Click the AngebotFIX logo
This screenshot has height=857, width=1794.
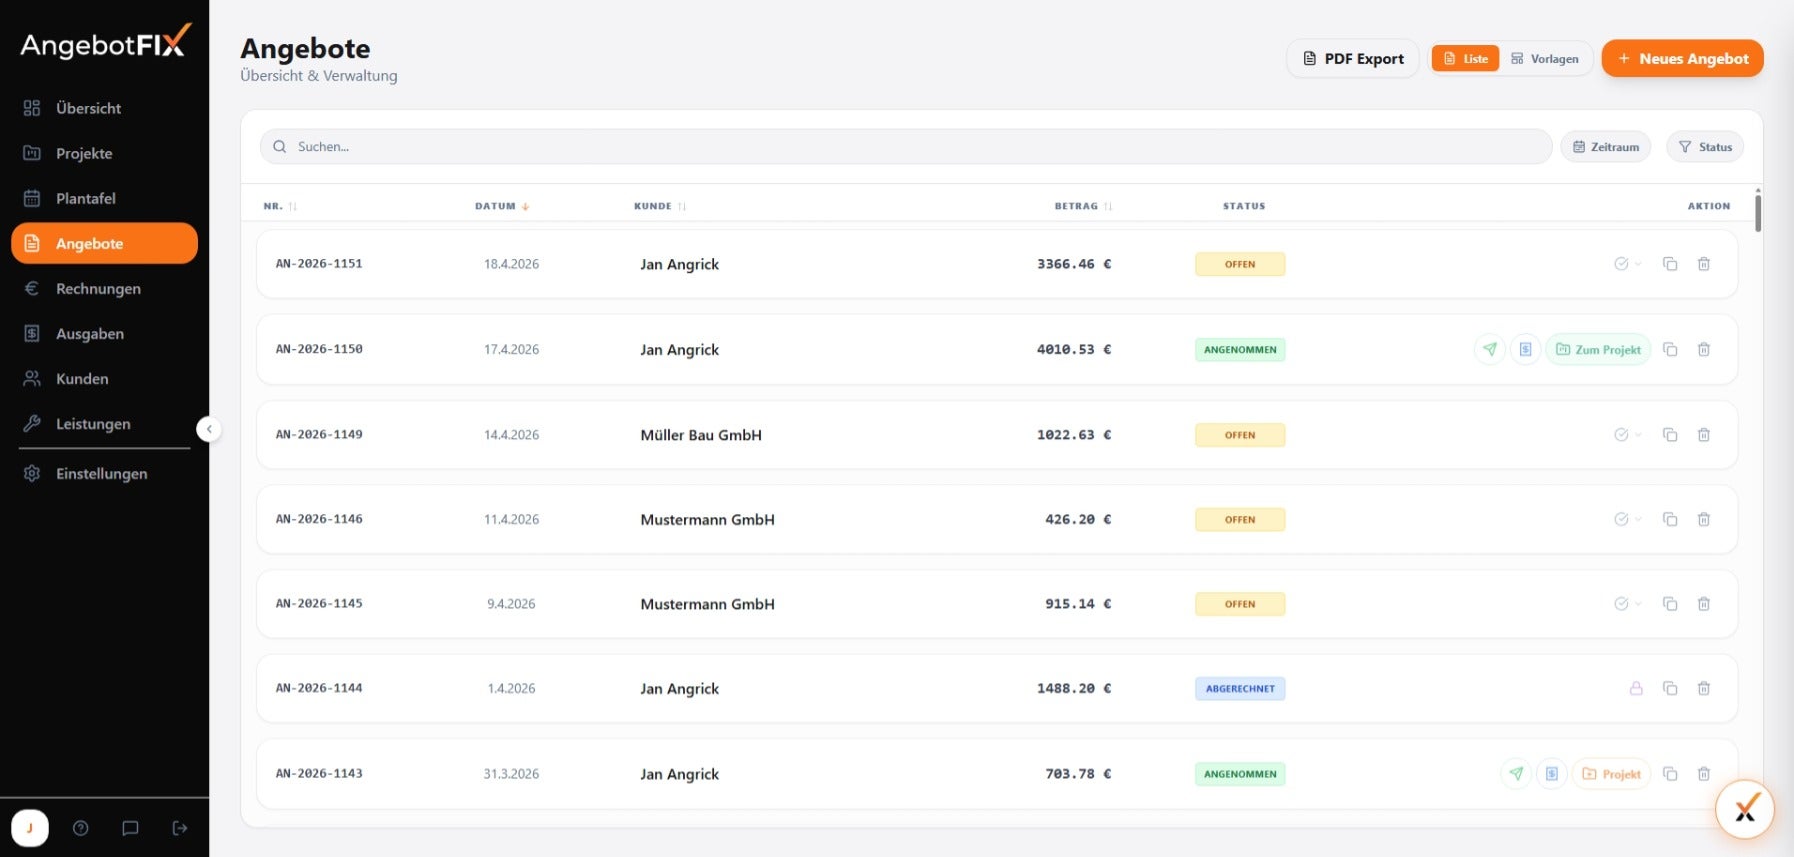pos(105,43)
